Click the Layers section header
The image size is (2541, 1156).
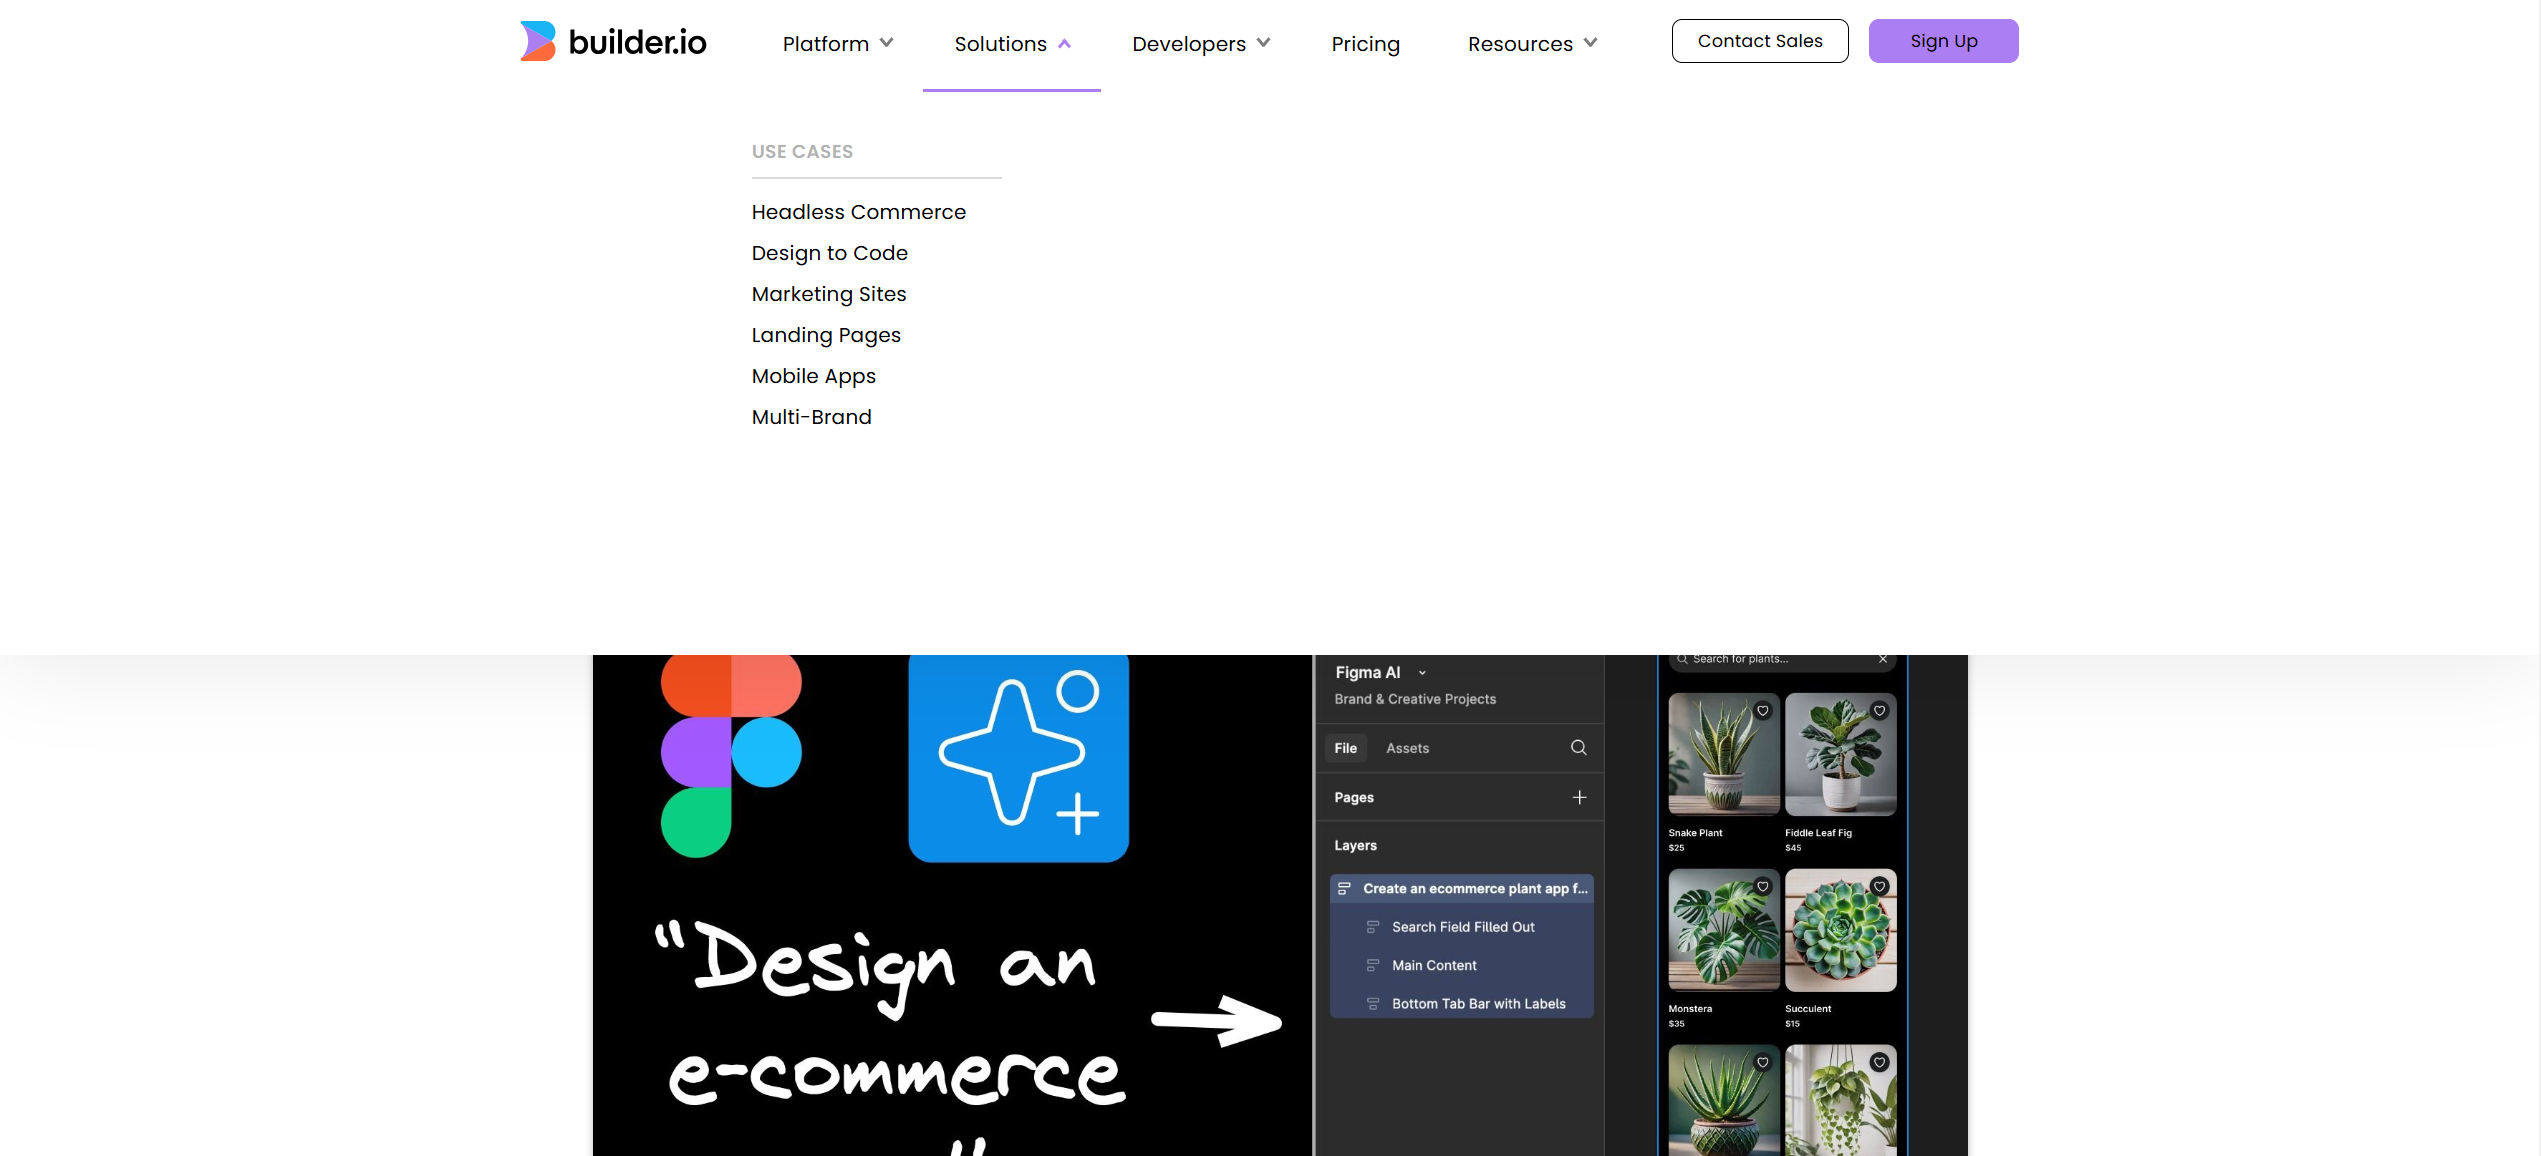point(1355,845)
